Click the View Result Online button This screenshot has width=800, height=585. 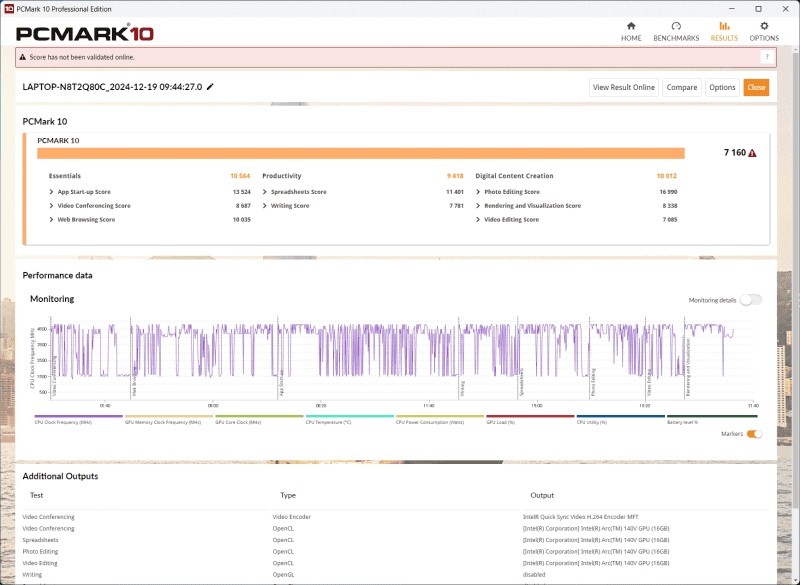coord(622,87)
